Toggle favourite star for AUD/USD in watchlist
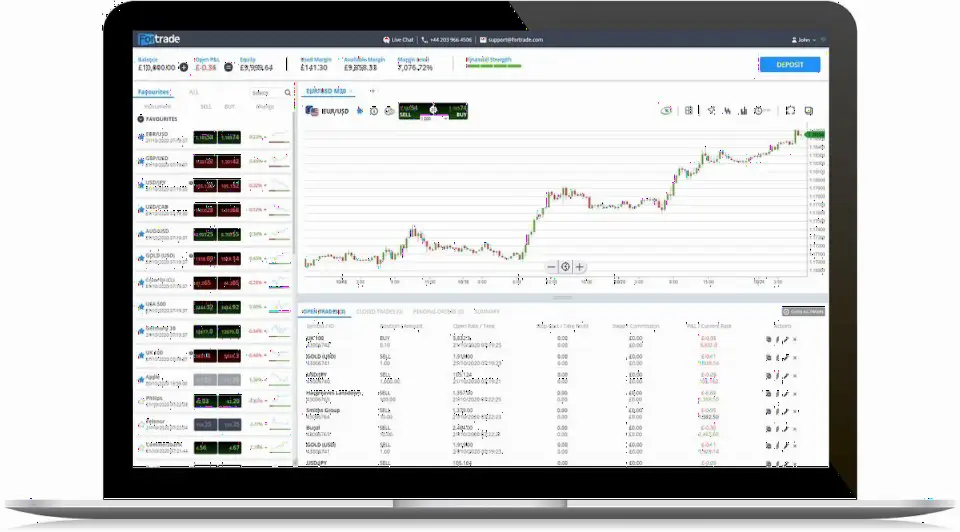The height and width of the screenshot is (532, 960). point(141,234)
